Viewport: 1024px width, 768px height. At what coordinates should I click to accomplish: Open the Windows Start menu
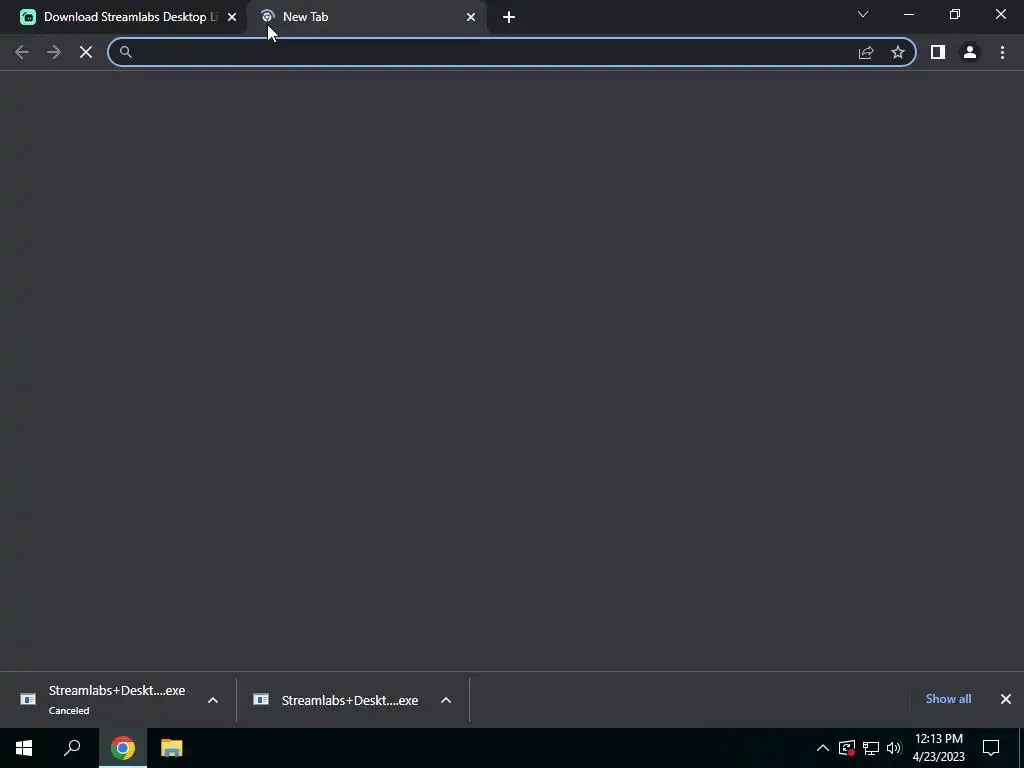coord(24,748)
